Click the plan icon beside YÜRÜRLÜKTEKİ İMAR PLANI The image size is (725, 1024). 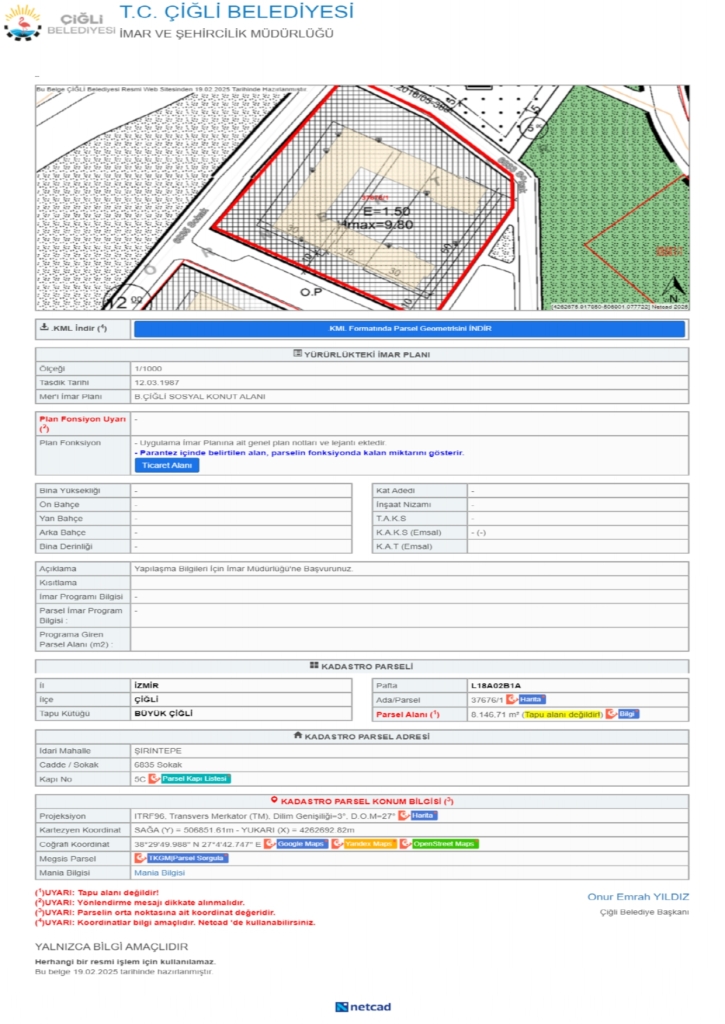pos(297,353)
